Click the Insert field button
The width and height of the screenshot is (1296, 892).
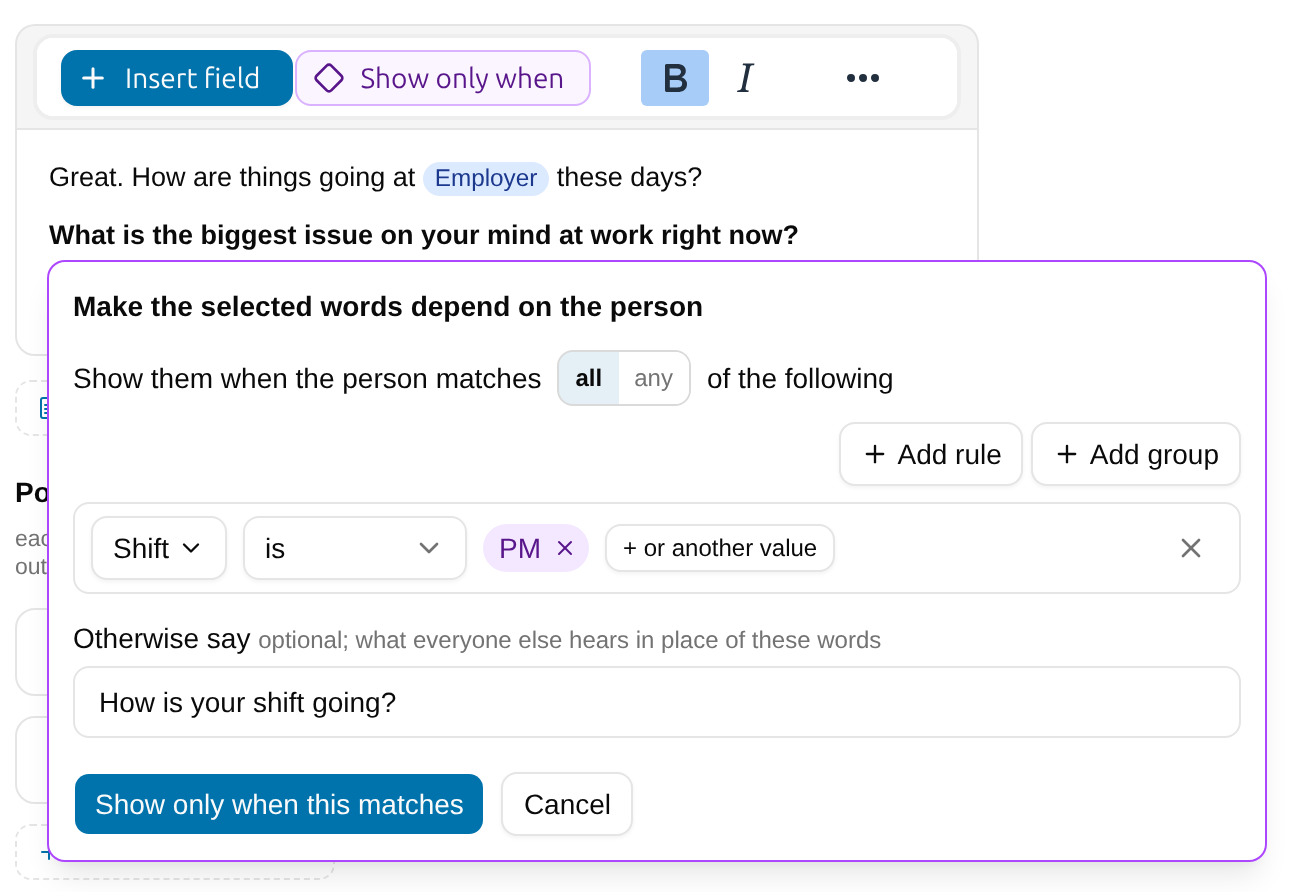pos(177,78)
